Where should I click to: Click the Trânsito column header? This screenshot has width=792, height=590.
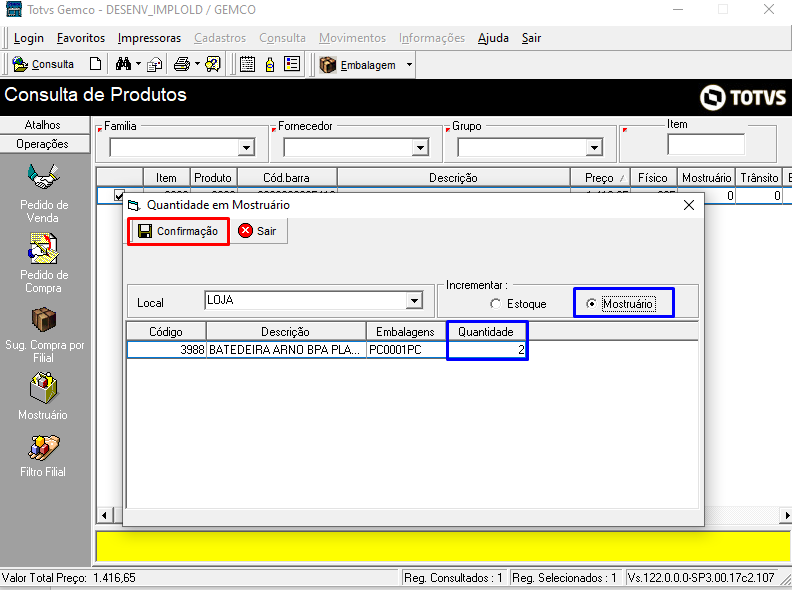(x=759, y=178)
